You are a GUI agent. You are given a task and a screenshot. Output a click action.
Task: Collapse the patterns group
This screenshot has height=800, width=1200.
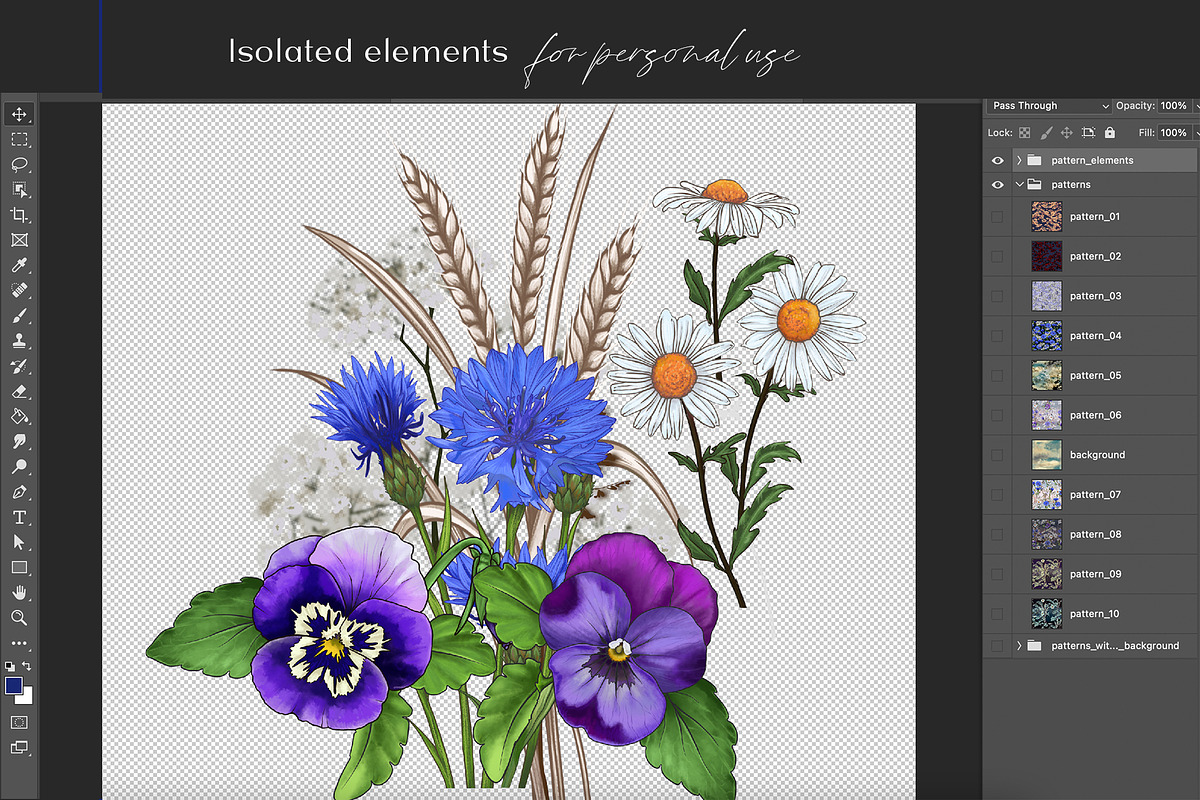(1019, 185)
